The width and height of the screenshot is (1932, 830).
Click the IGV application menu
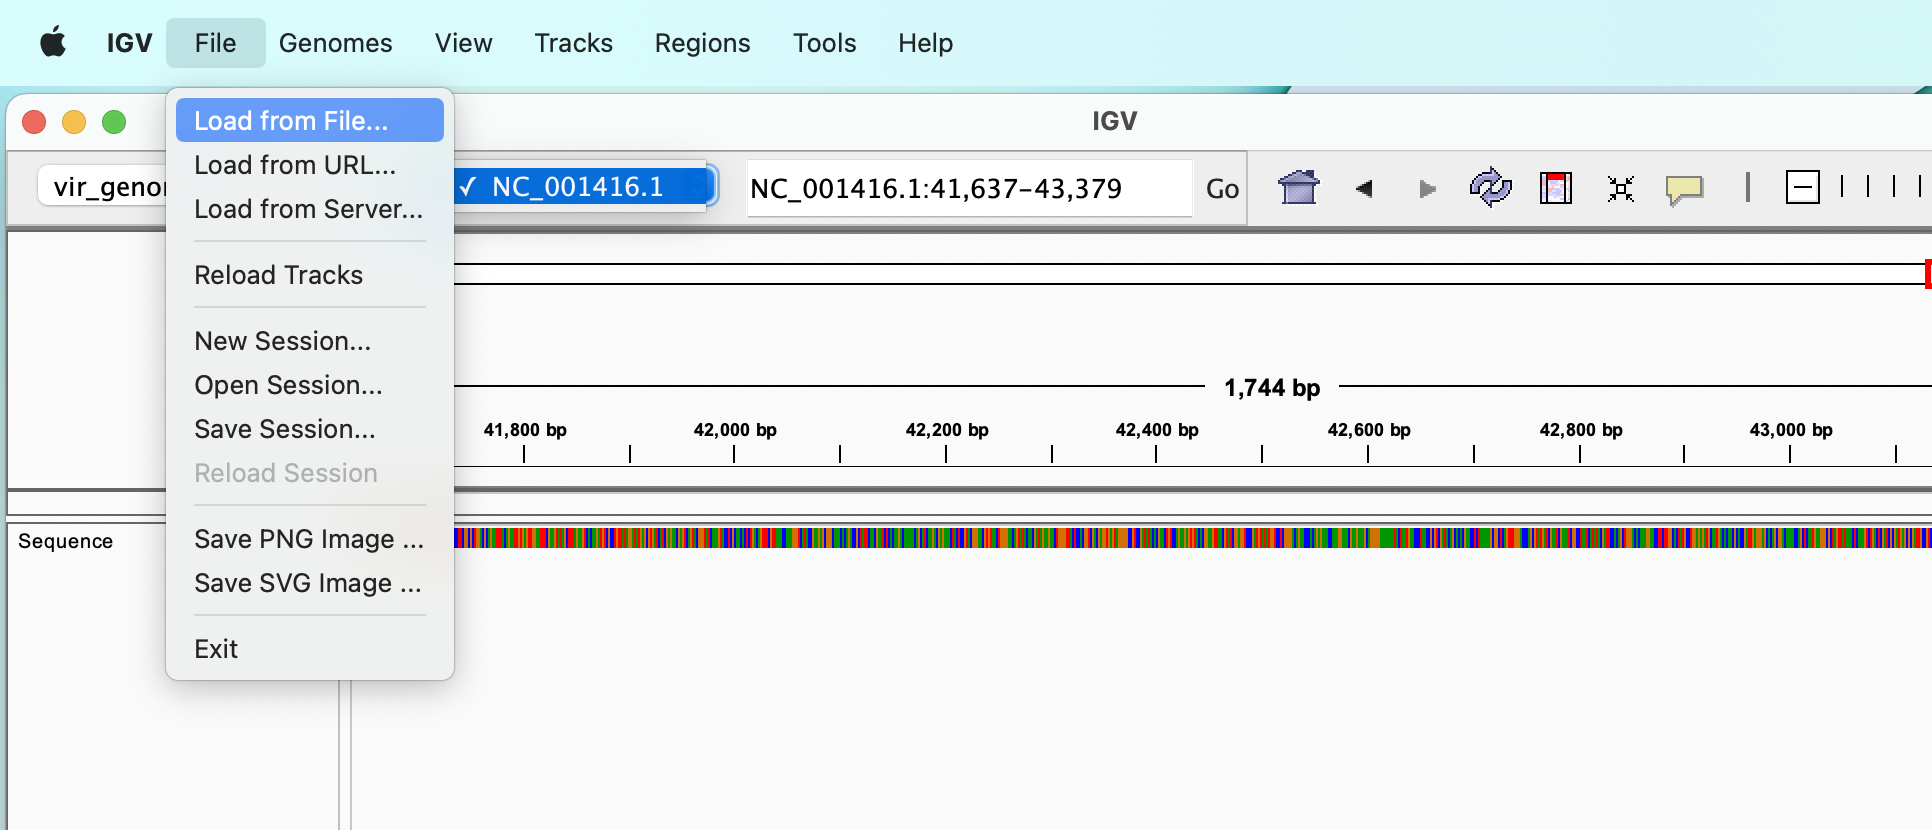click(x=130, y=43)
